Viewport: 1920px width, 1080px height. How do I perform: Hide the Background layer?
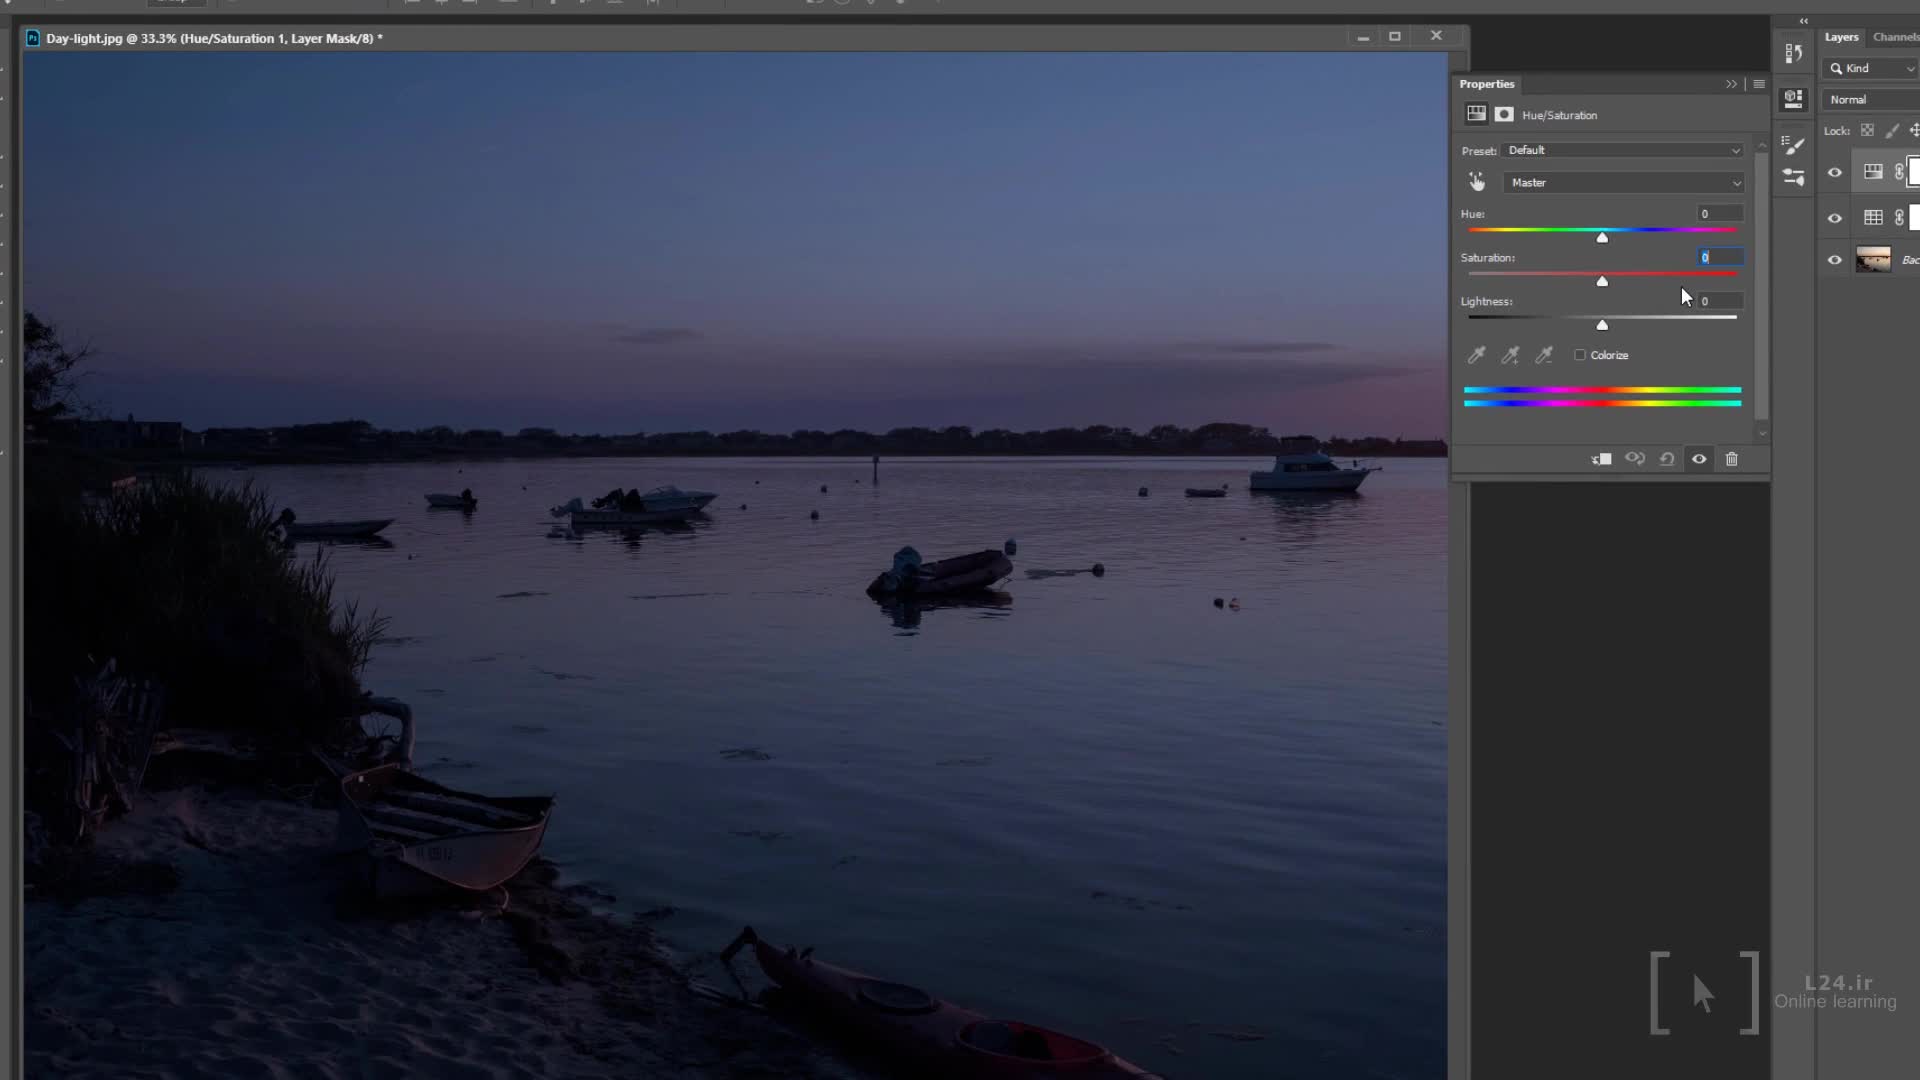[1835, 260]
